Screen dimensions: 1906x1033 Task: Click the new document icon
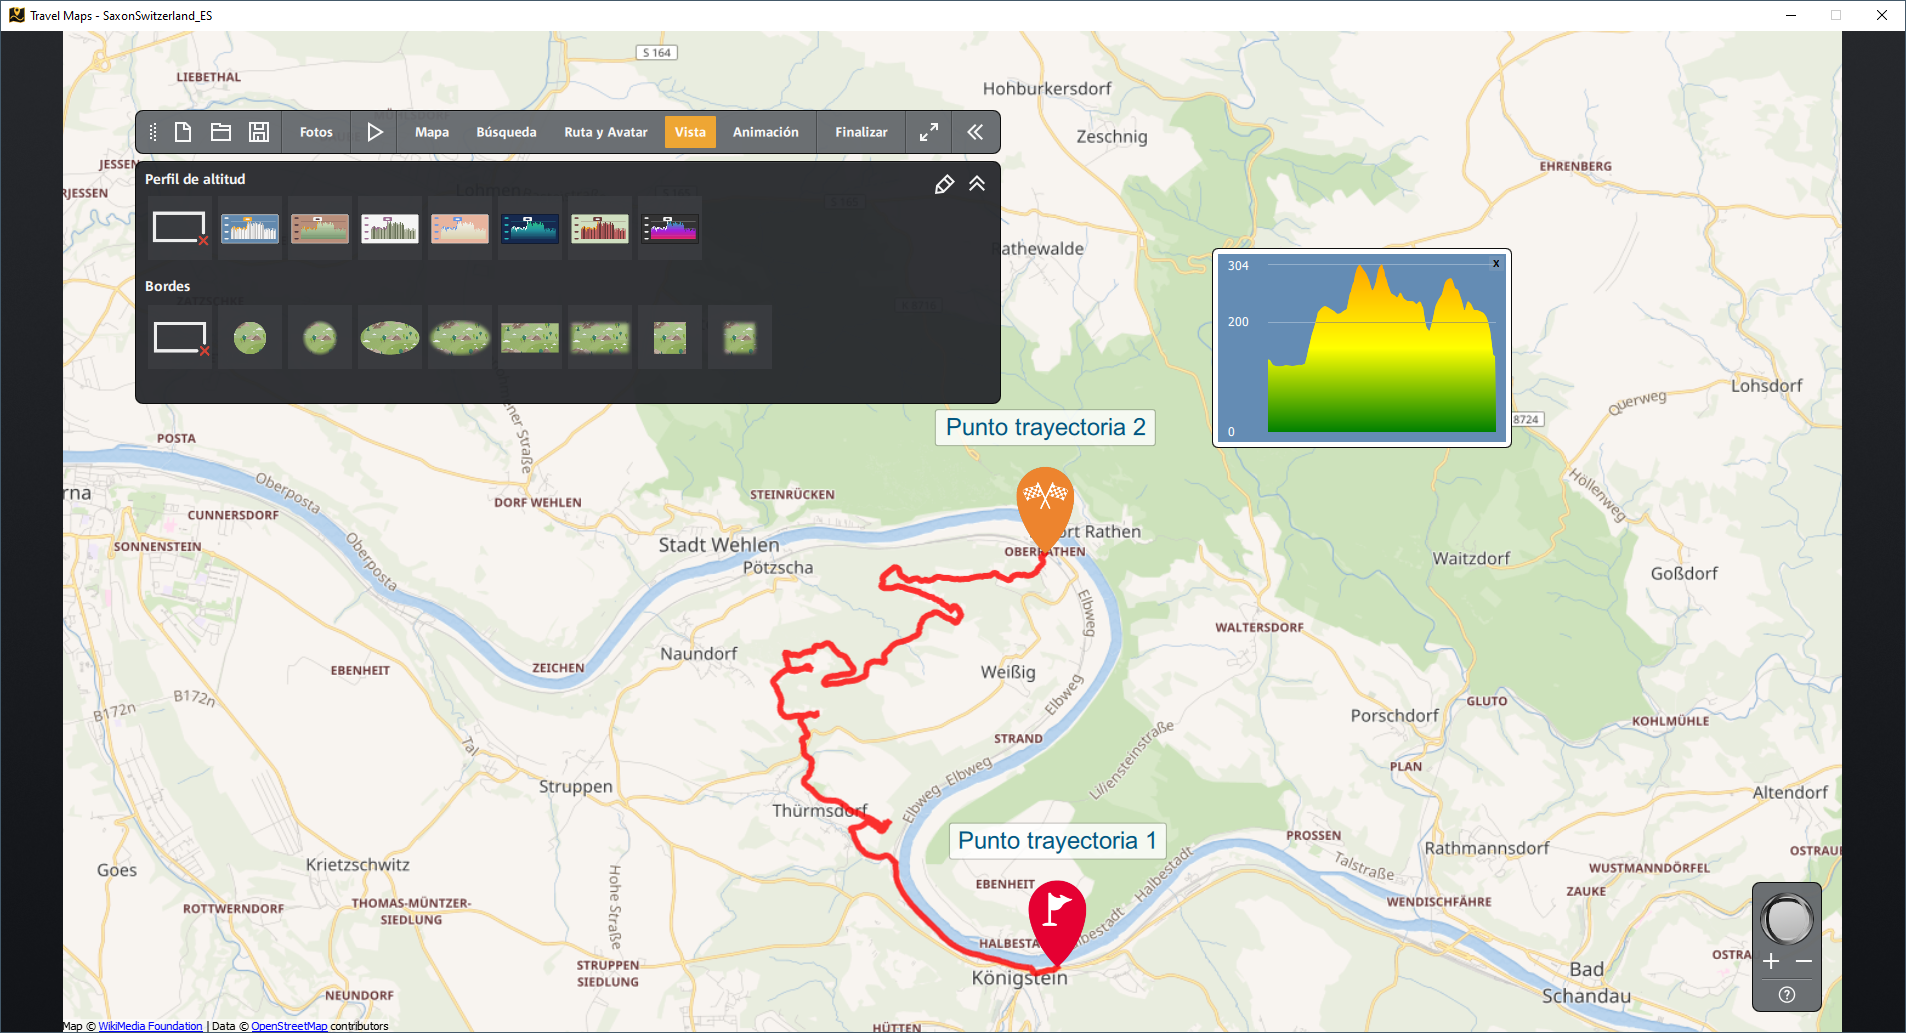[x=183, y=132]
